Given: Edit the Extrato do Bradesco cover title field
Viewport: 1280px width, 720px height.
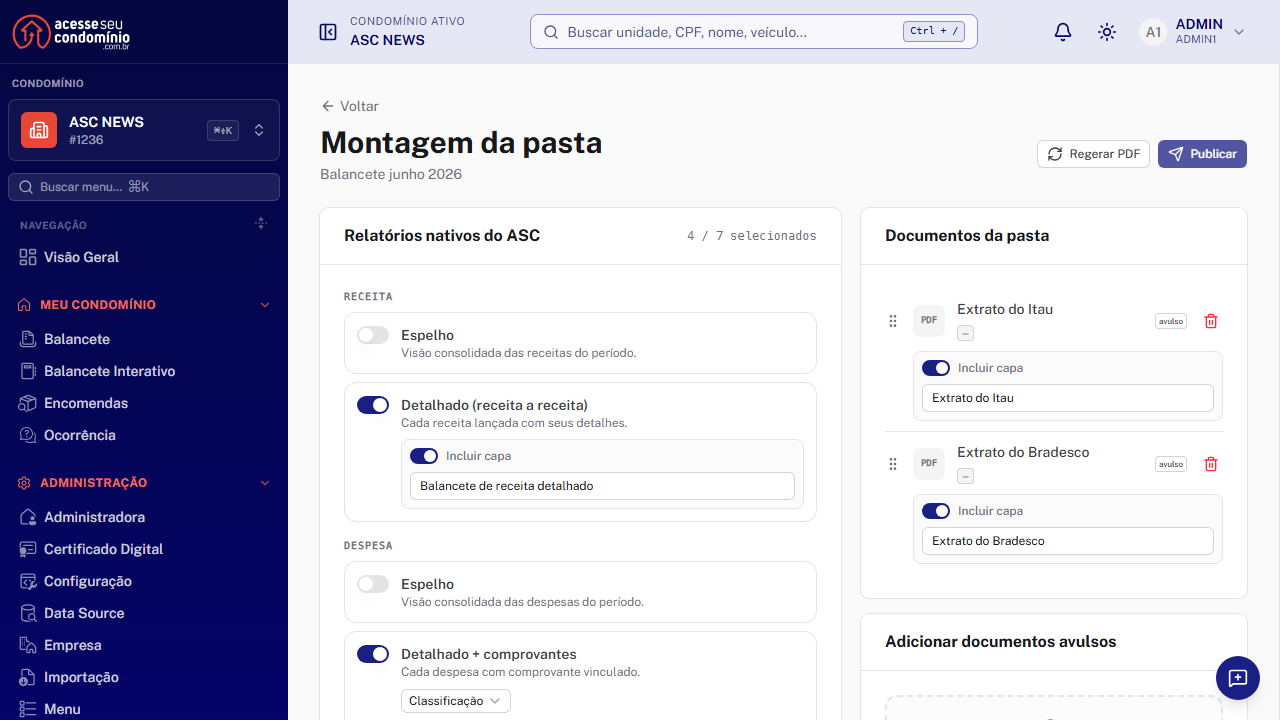Looking at the screenshot, I should click(x=1067, y=541).
